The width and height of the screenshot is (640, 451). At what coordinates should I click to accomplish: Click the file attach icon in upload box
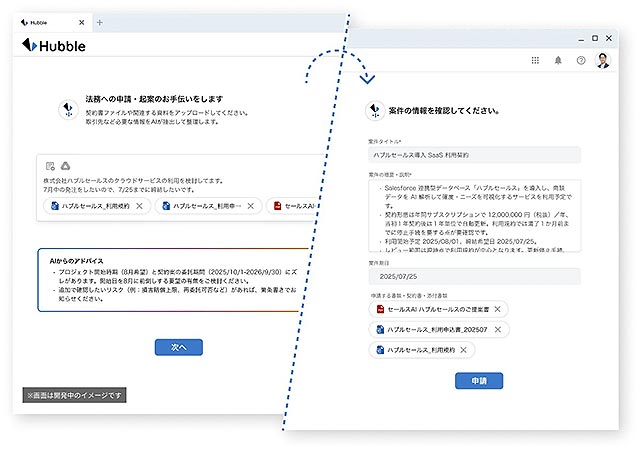pyautogui.click(x=50, y=166)
